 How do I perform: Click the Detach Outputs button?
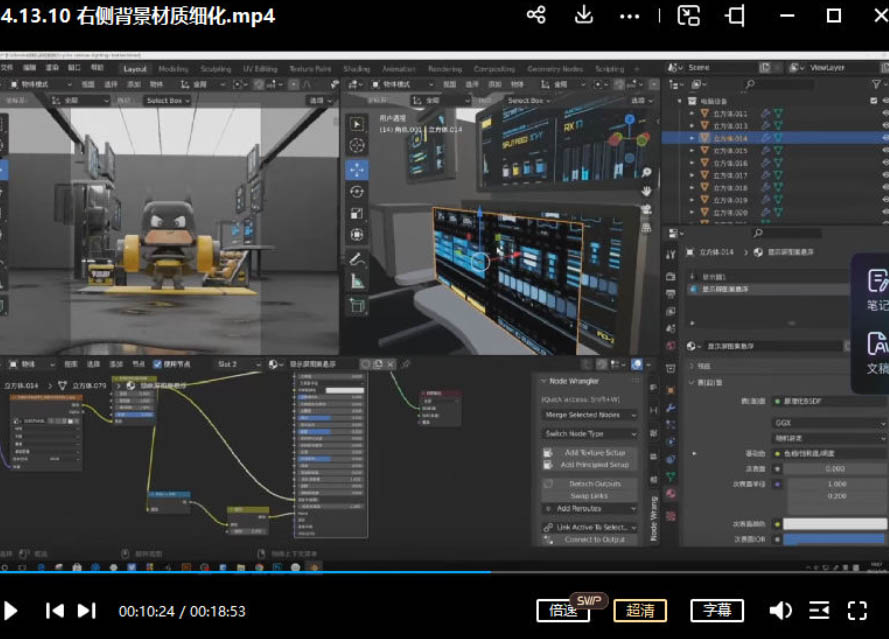click(x=590, y=484)
